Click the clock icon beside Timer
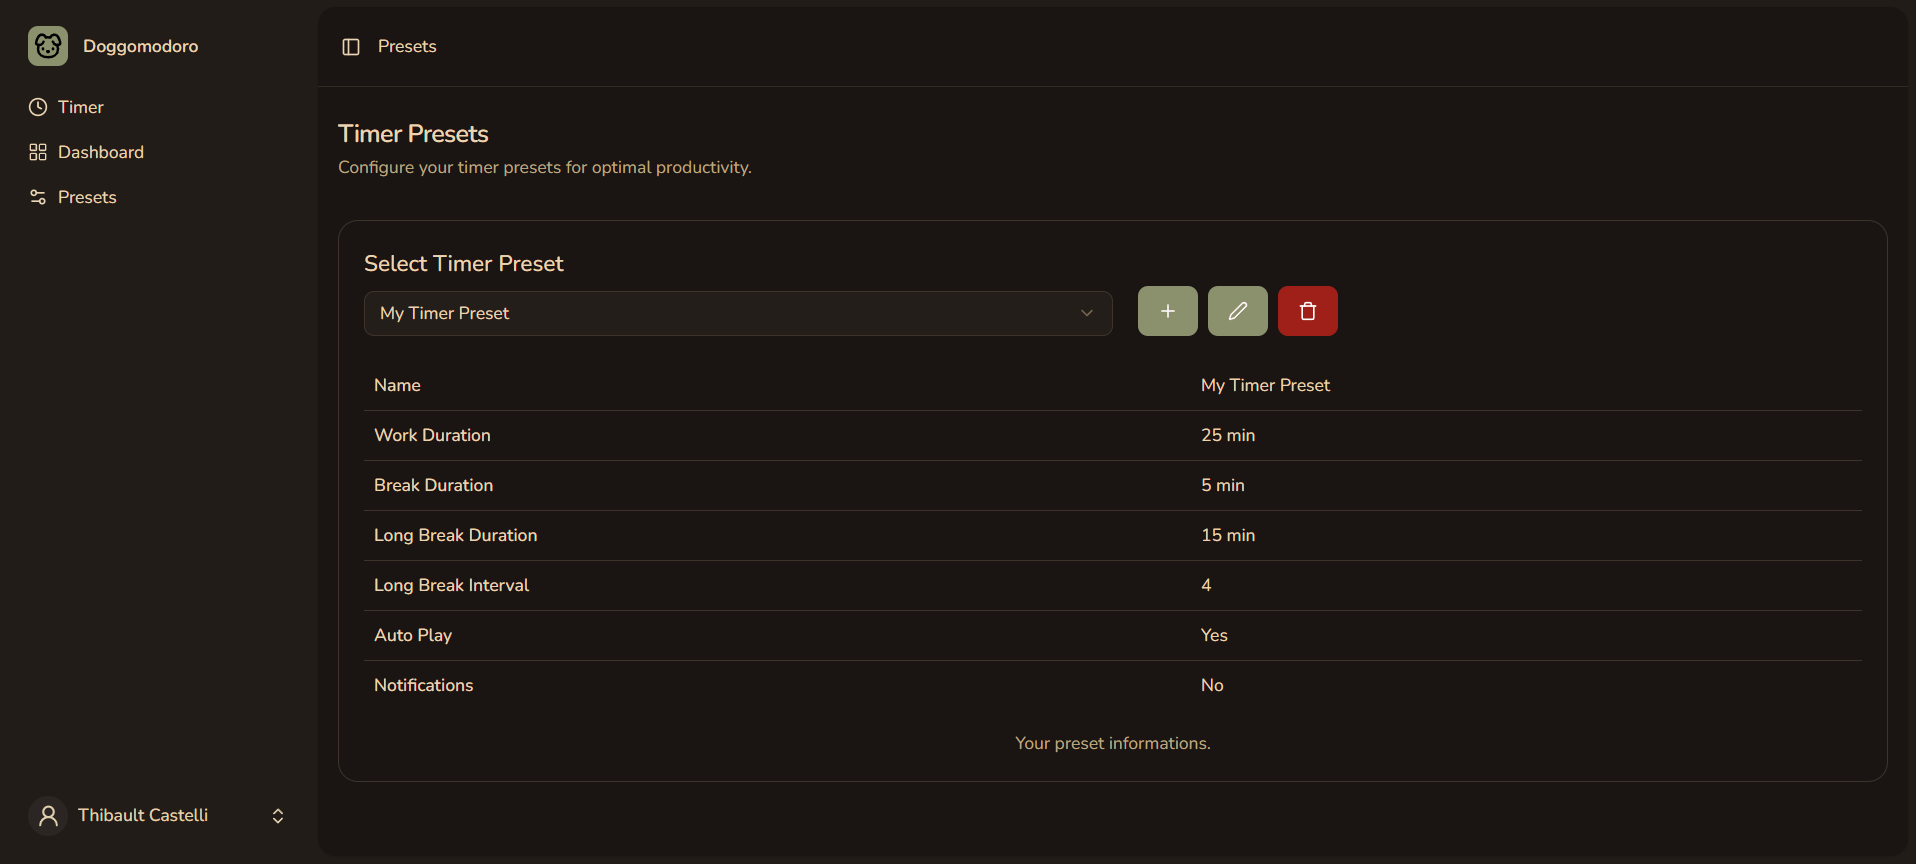This screenshot has width=1916, height=864. coord(38,107)
